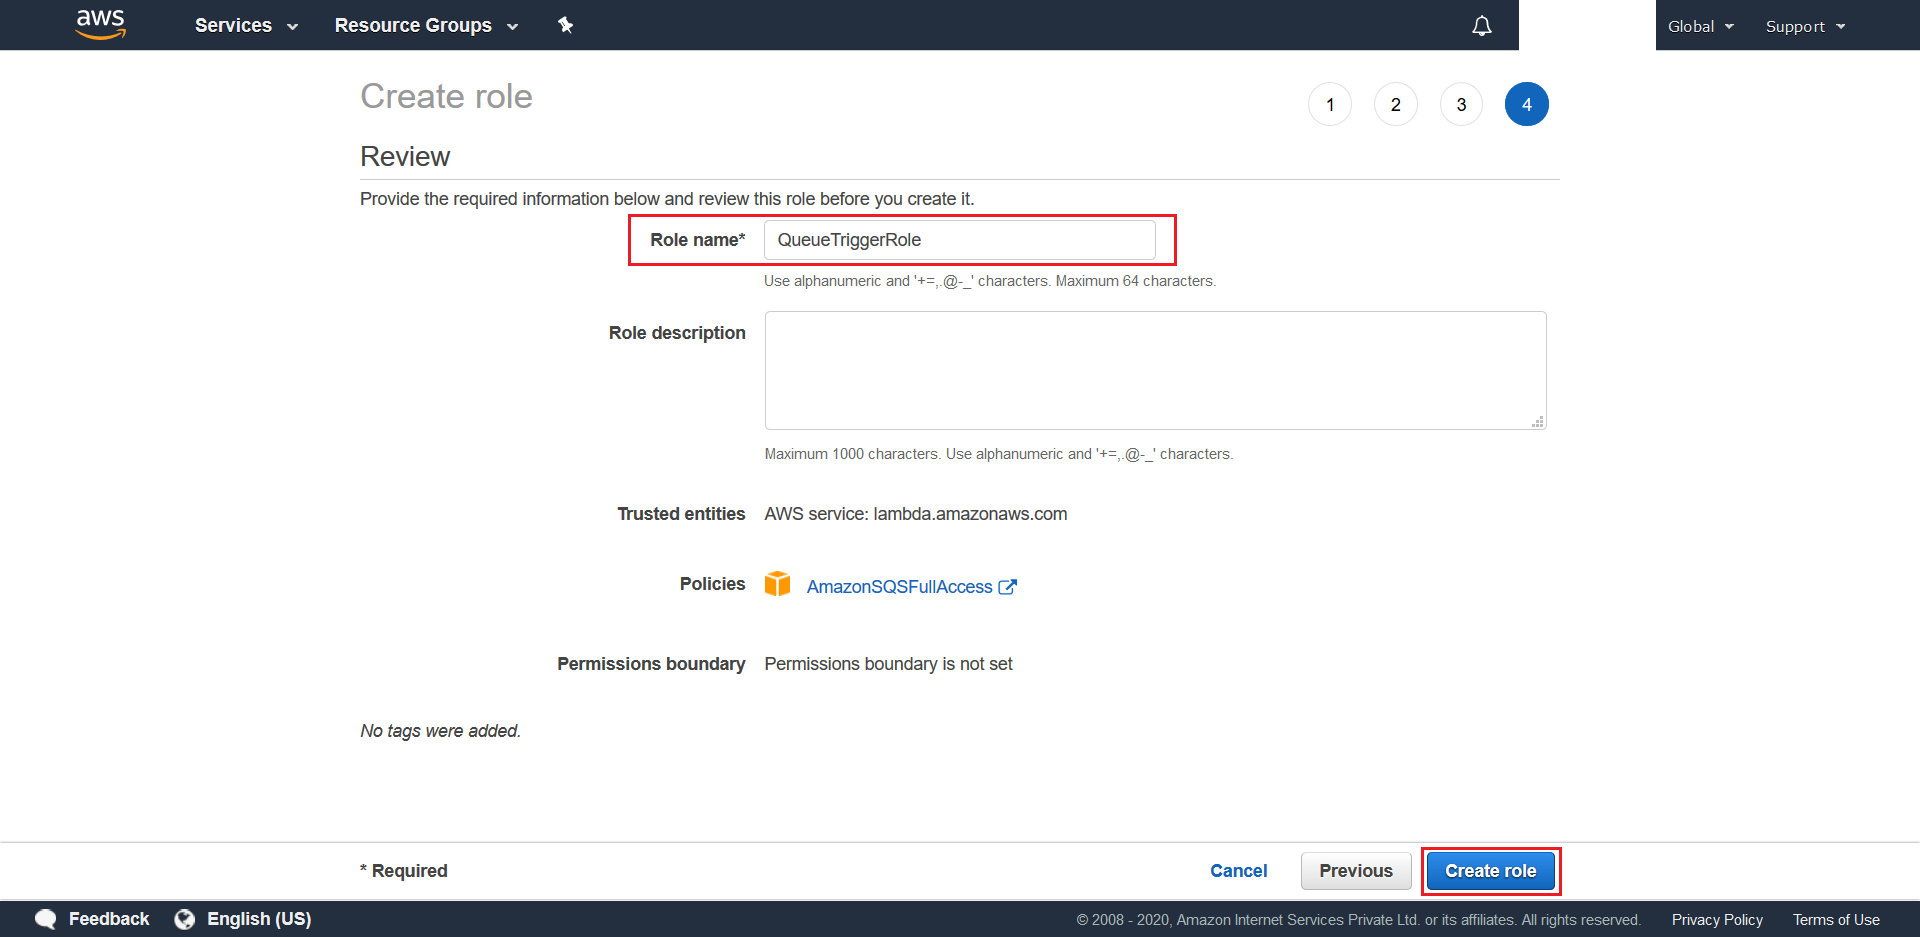Open the AmazonSQSFullAccess policy link
Viewport: 1920px width, 937px height.
(899, 587)
